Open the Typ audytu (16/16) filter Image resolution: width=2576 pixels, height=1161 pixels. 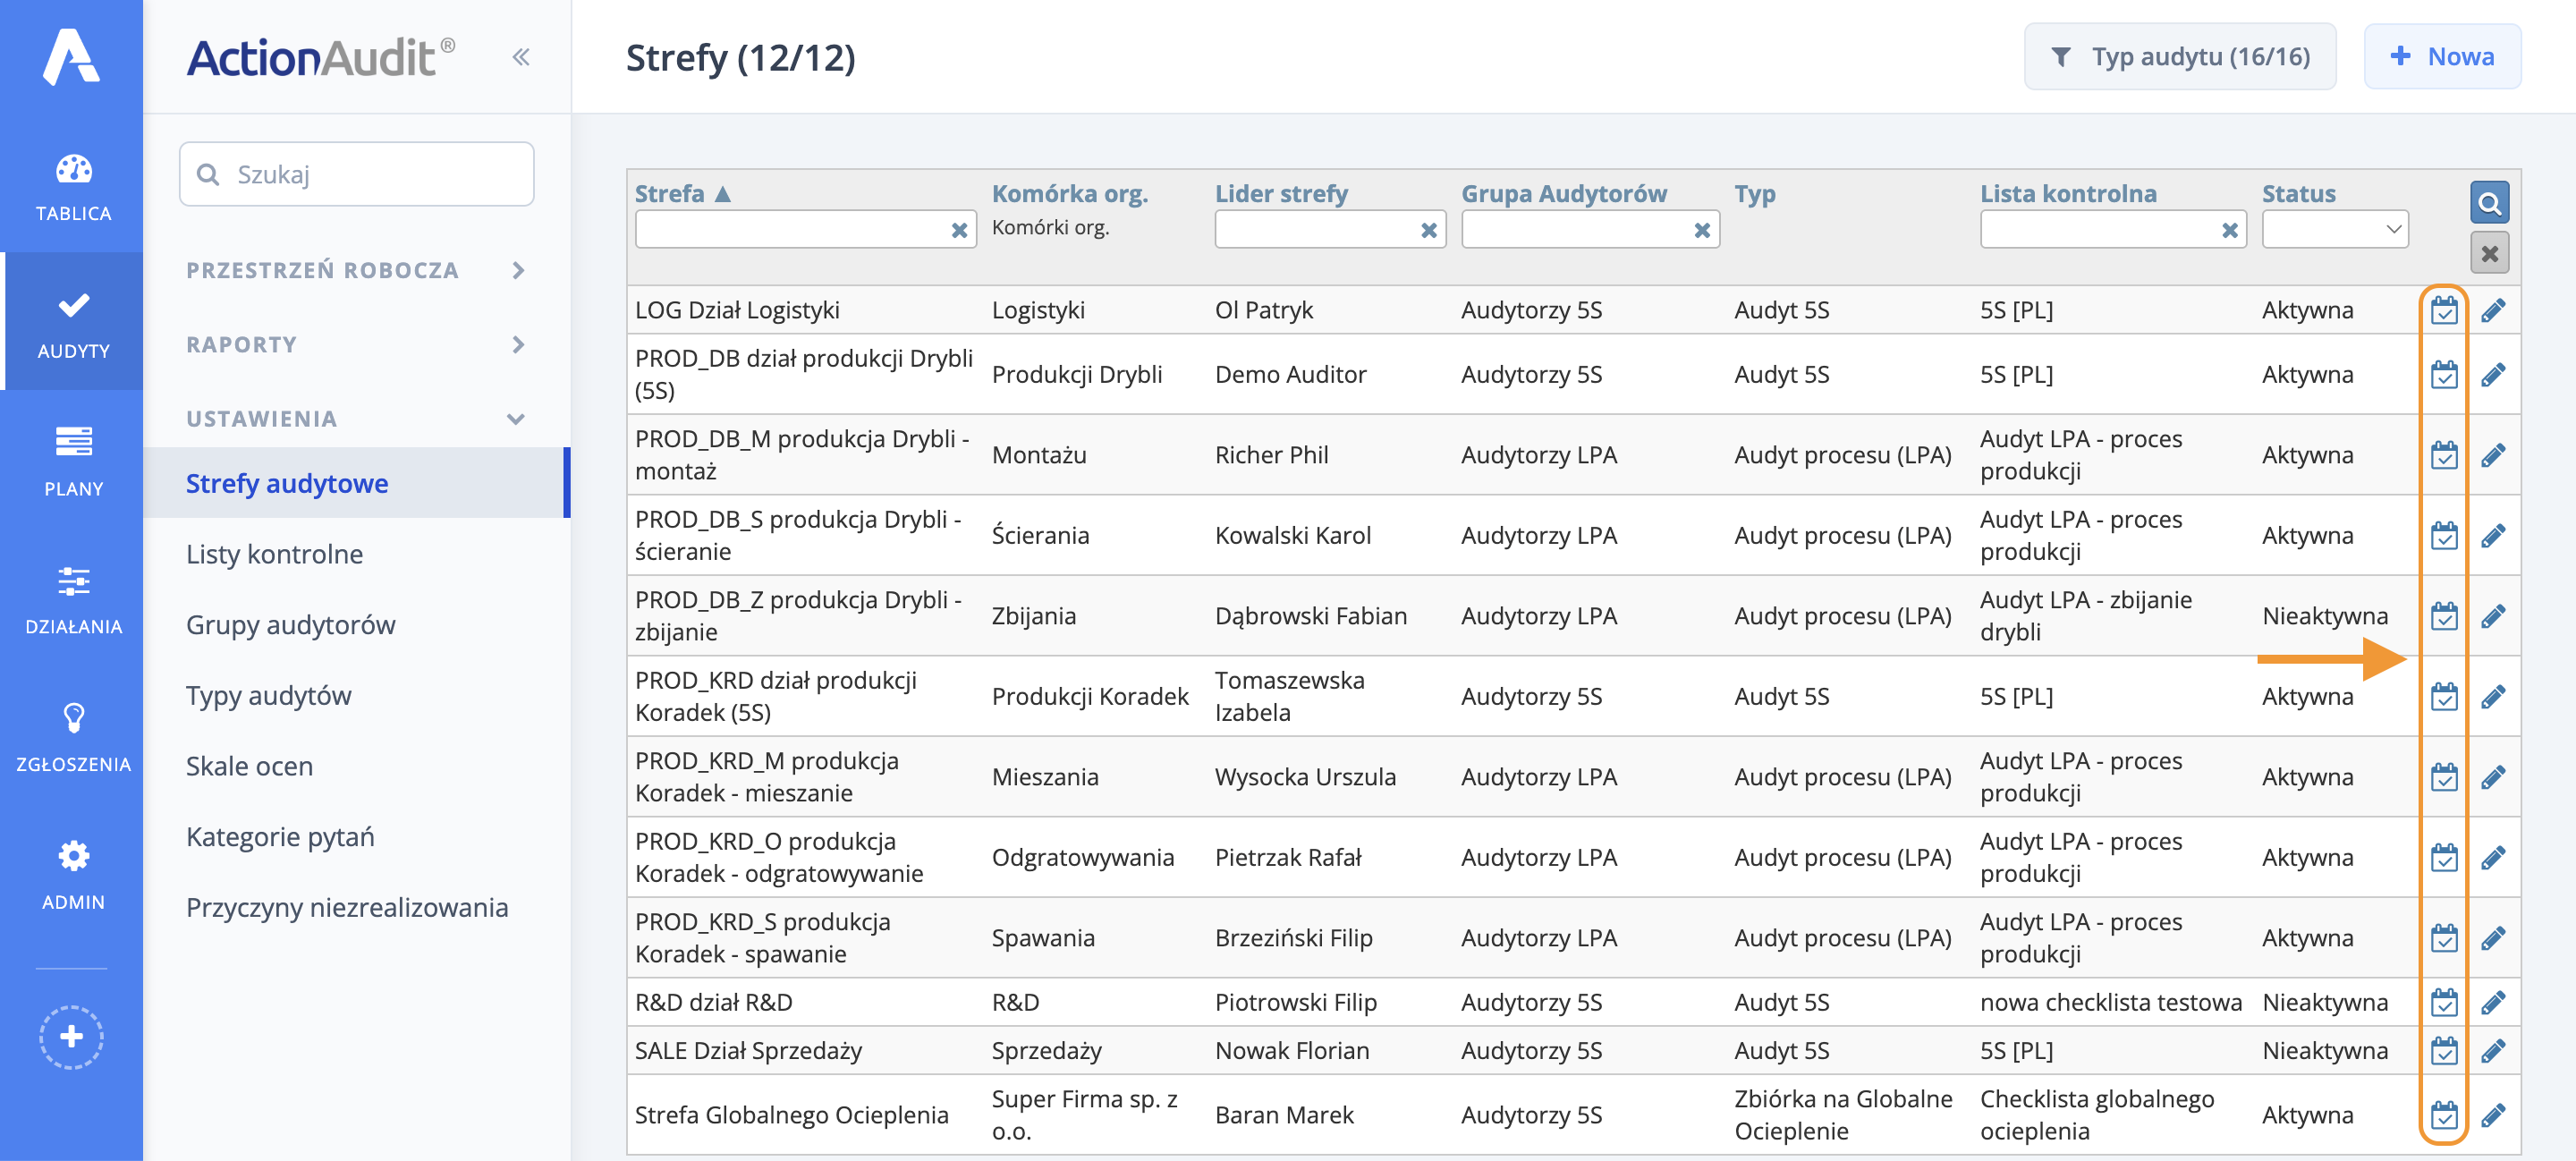coord(2180,56)
